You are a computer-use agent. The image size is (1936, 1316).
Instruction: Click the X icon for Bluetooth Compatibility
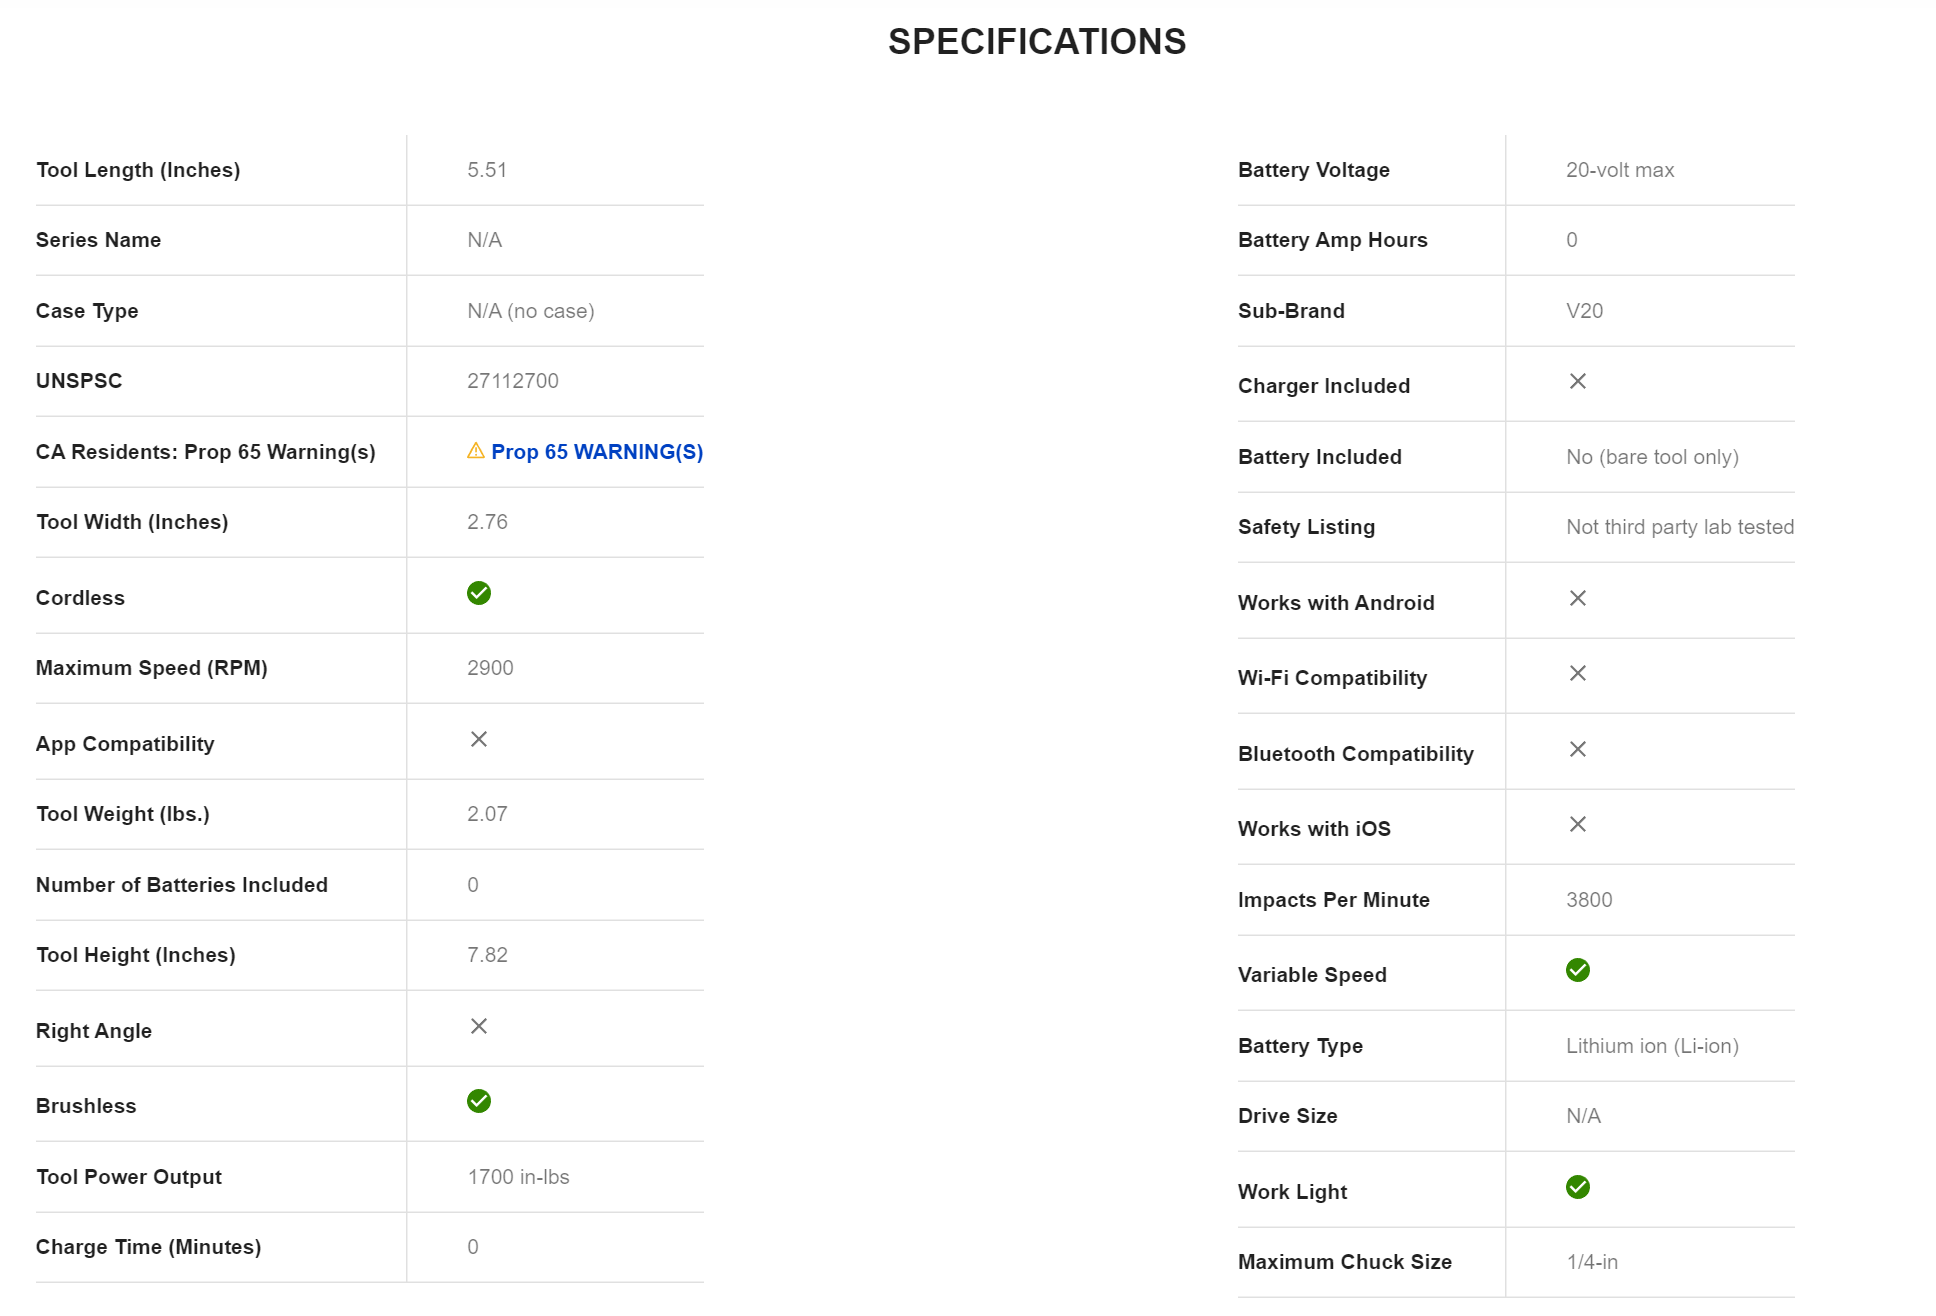click(1578, 749)
